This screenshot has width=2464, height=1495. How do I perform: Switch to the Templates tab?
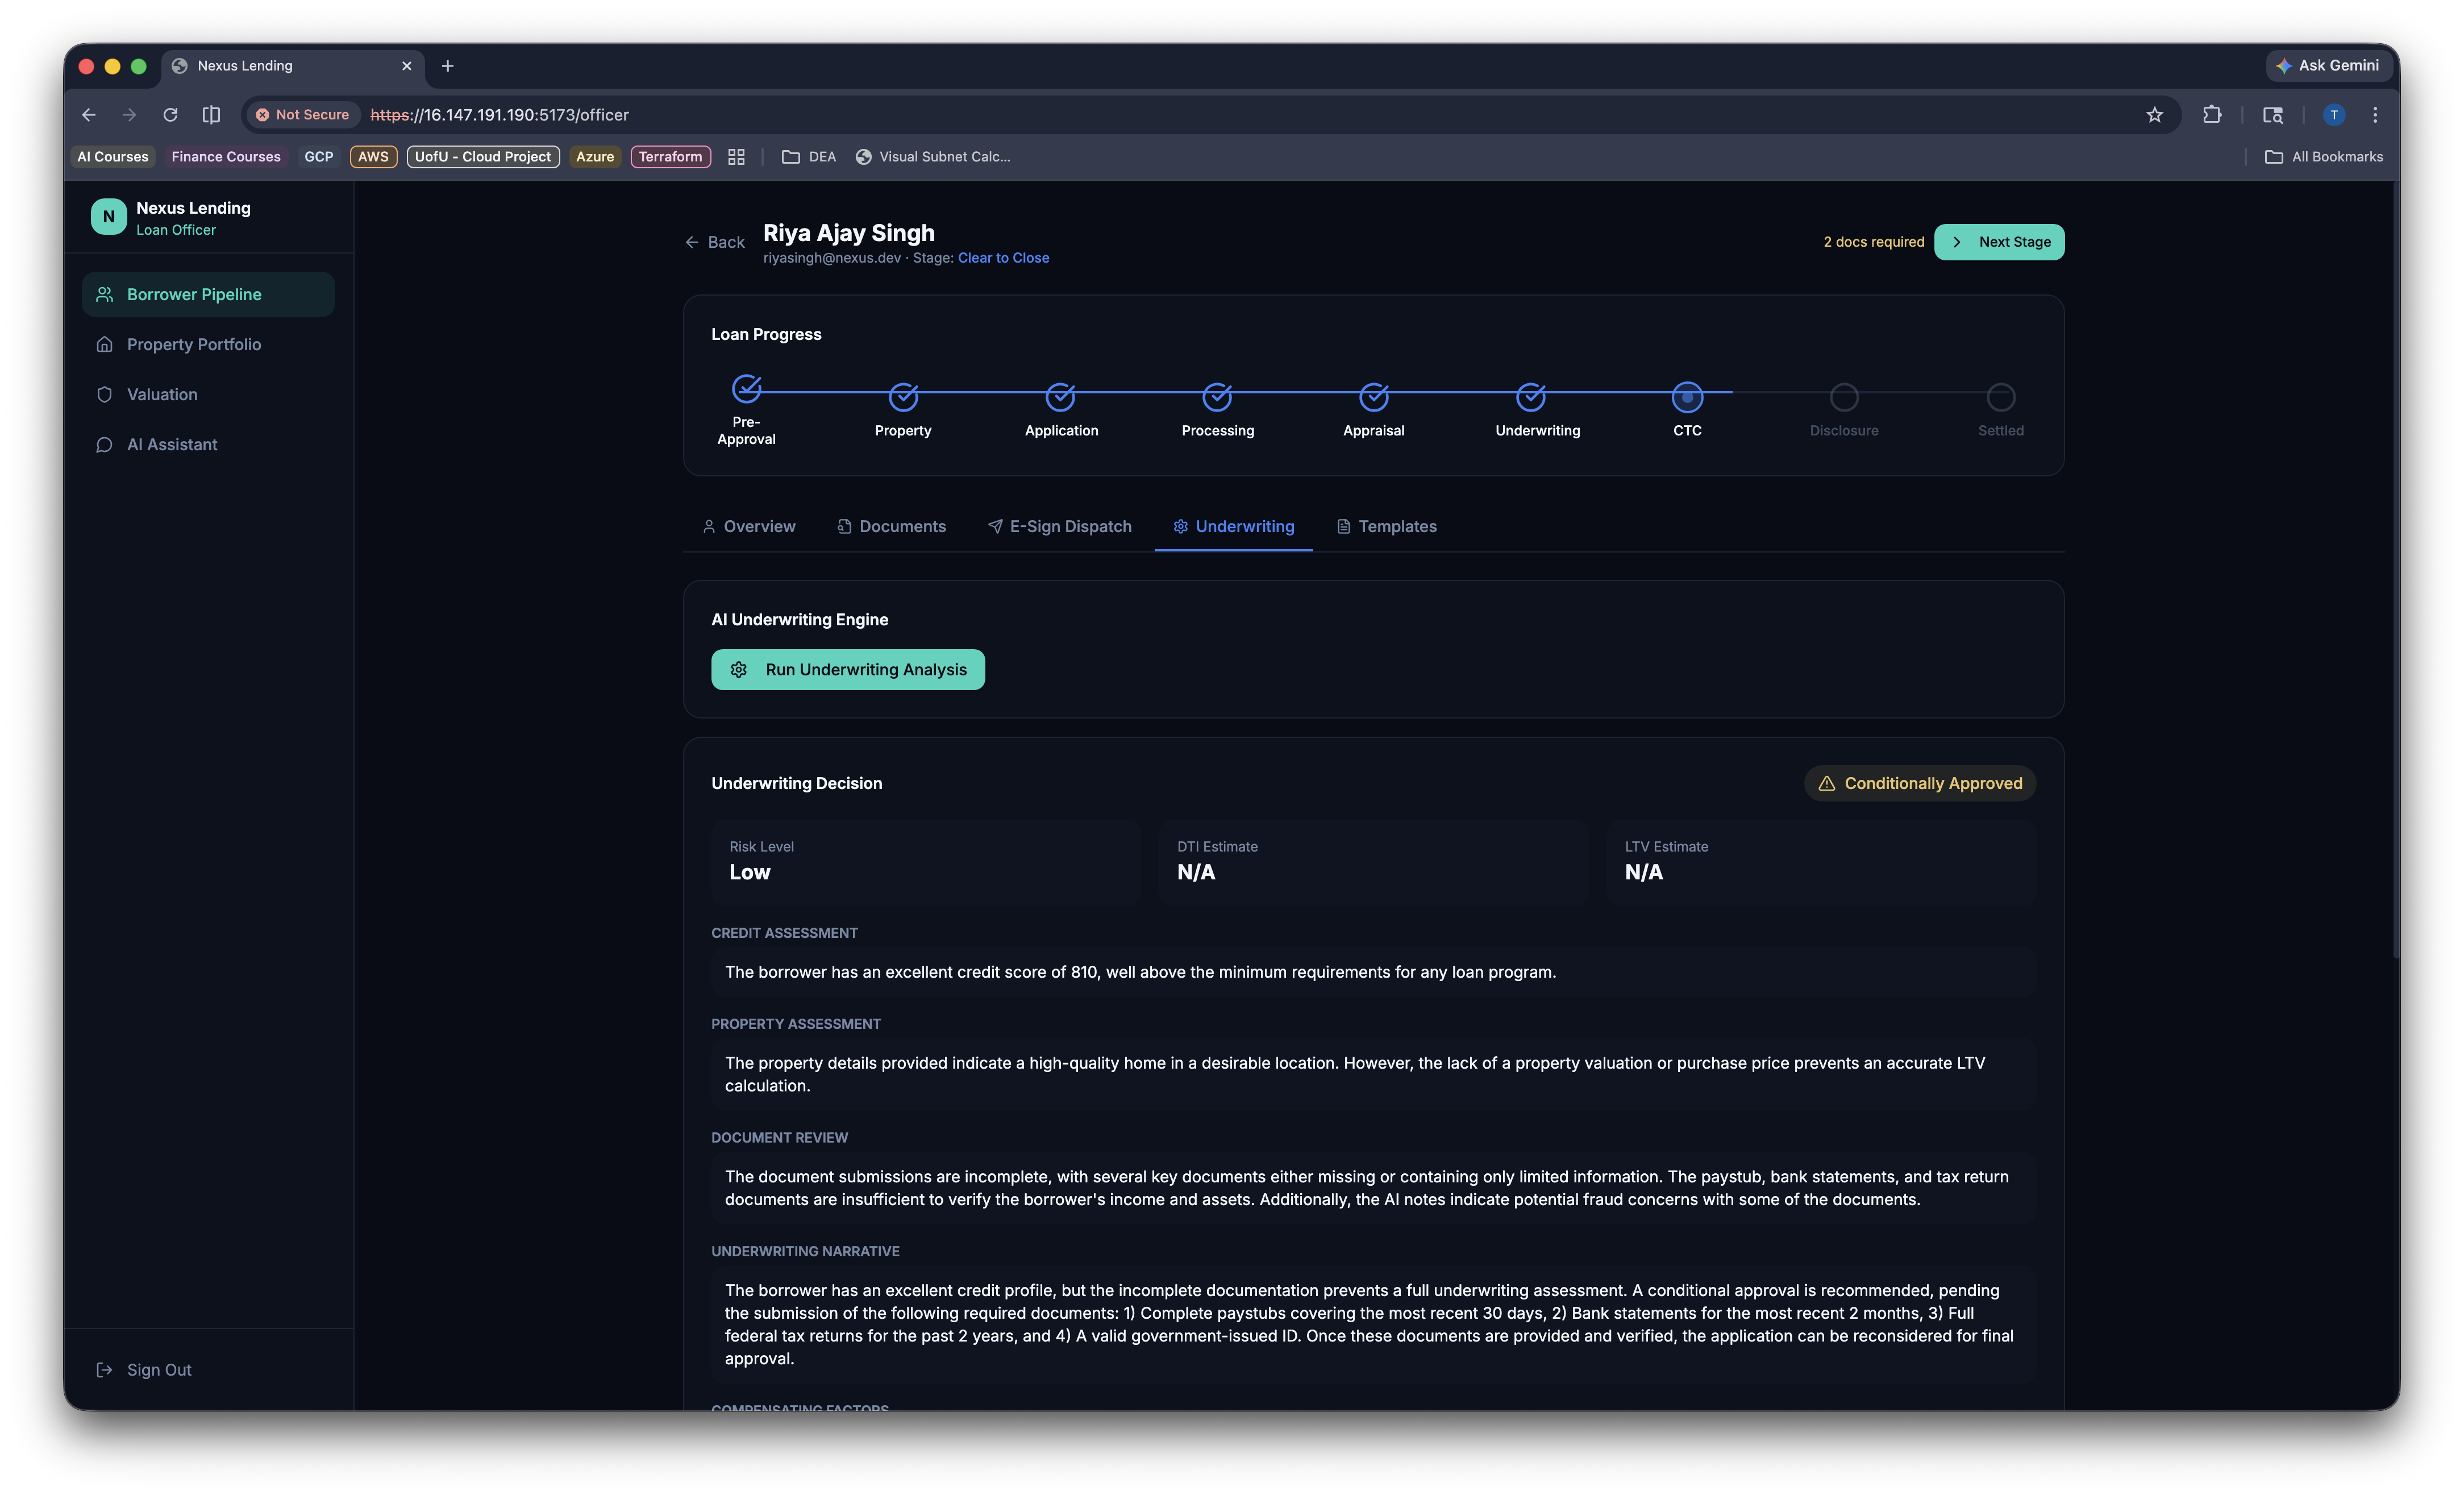pos(1386,526)
